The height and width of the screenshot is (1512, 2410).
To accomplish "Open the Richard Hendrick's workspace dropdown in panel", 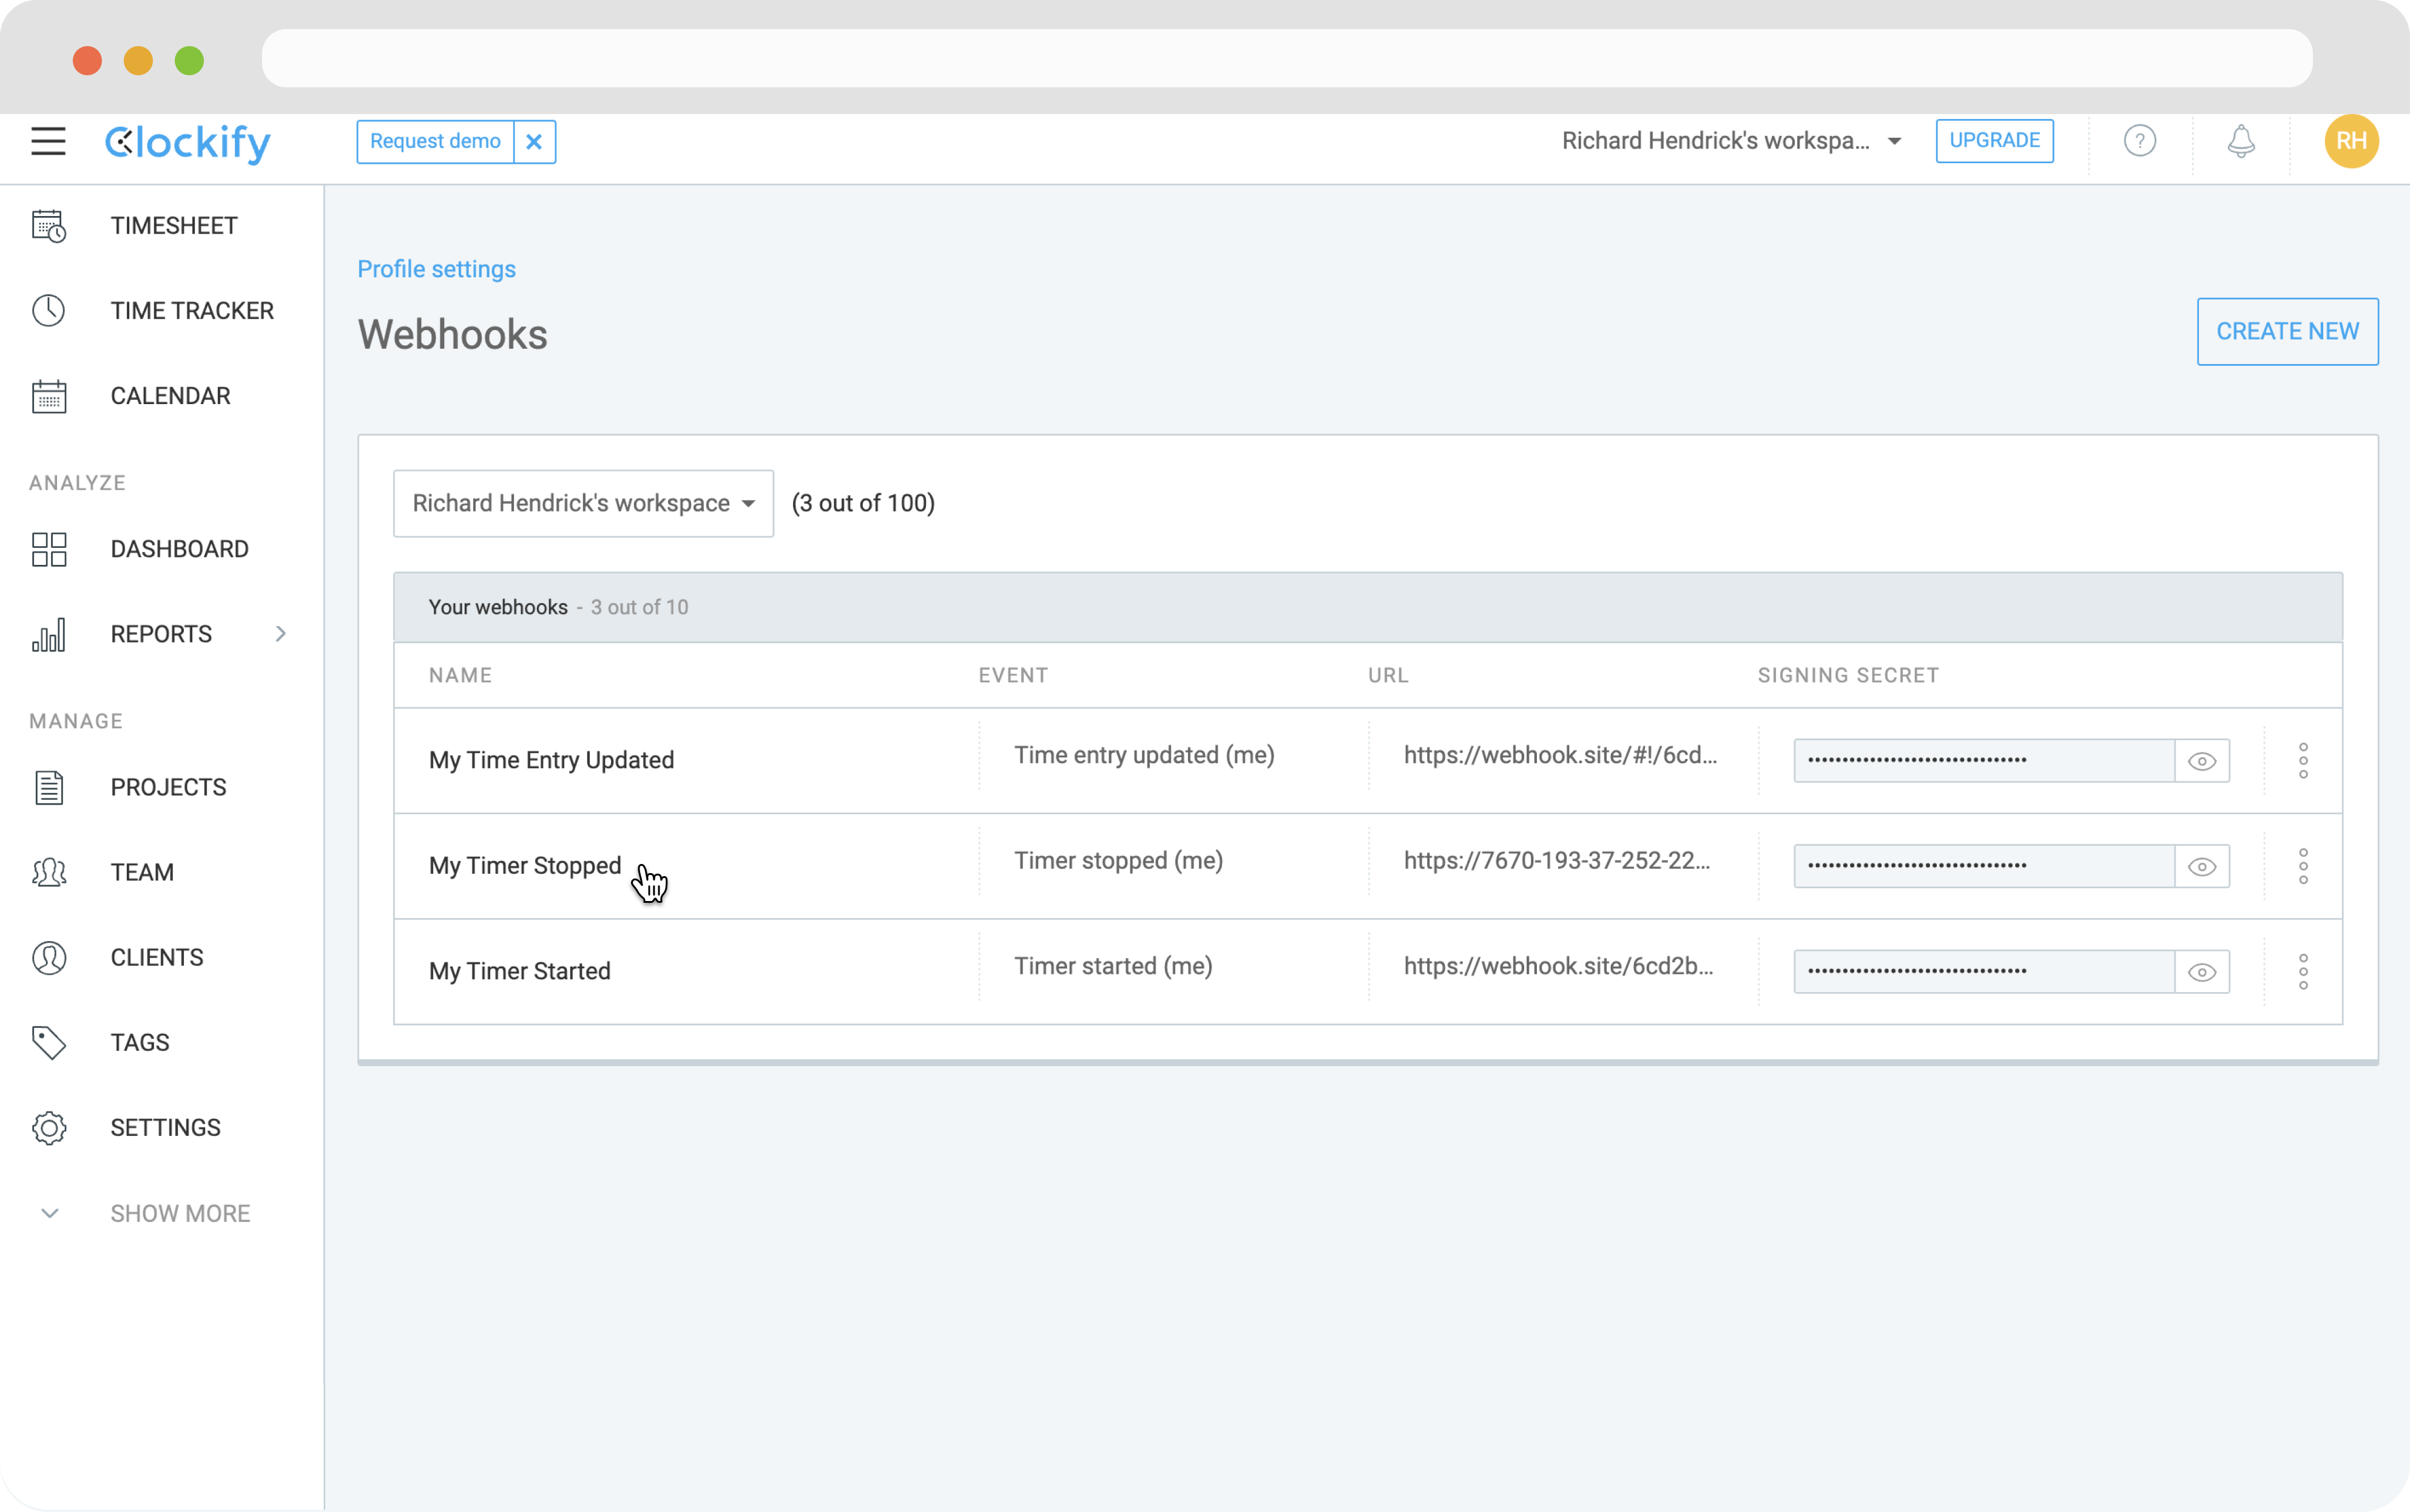I will pyautogui.click(x=583, y=503).
